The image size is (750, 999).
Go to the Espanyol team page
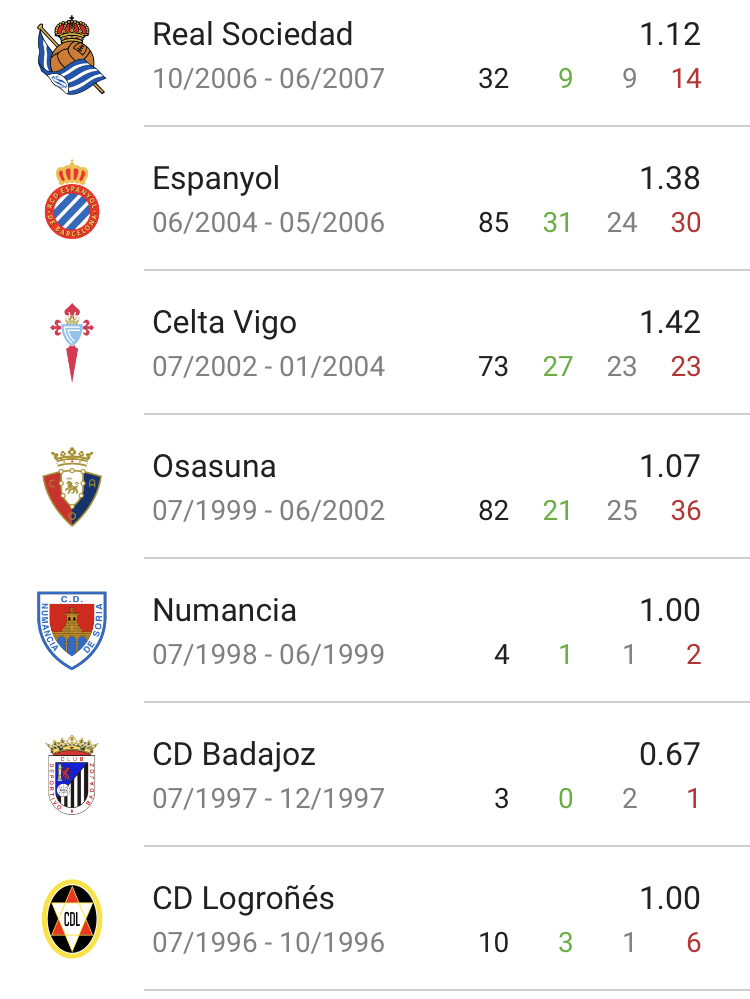click(216, 179)
